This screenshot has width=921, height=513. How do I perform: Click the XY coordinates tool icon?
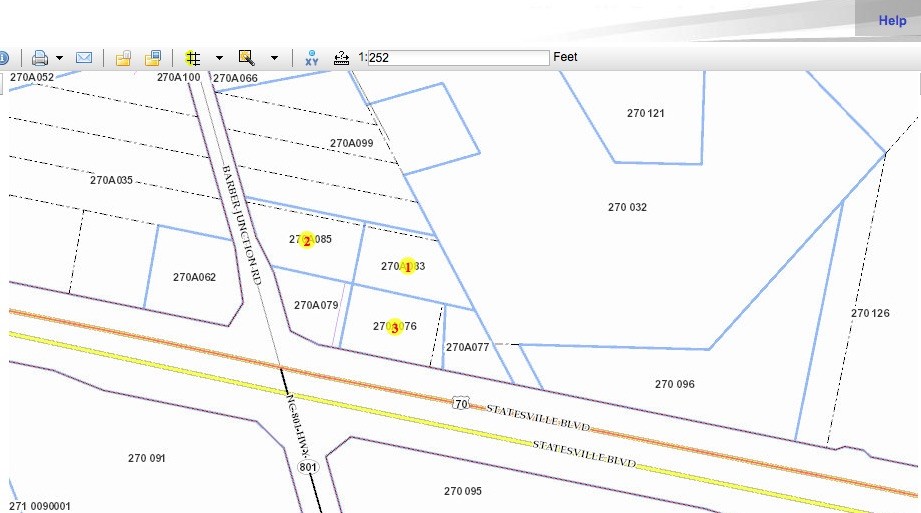coord(312,58)
